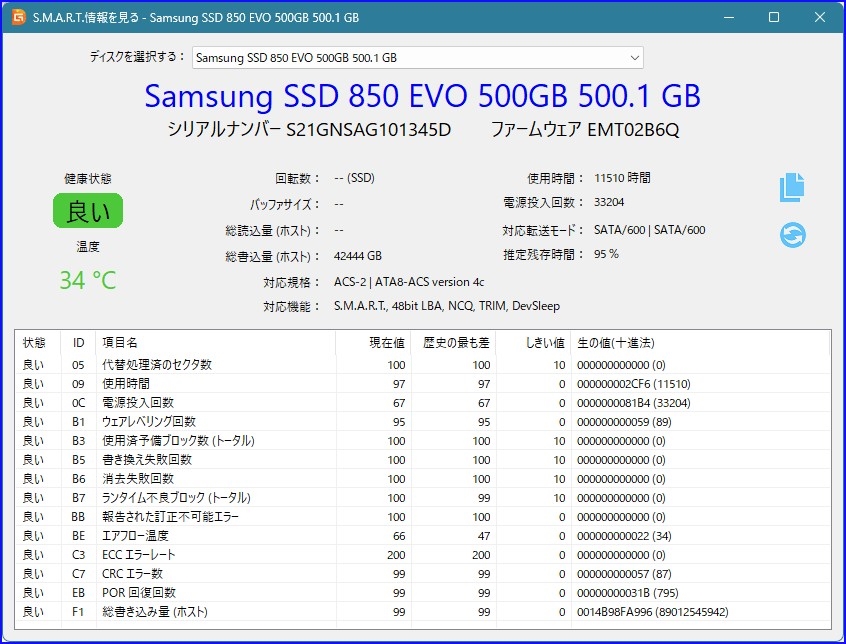The height and width of the screenshot is (644, 846).
Task: Click raw value 0000000081B4 (33204)
Action: click(633, 403)
